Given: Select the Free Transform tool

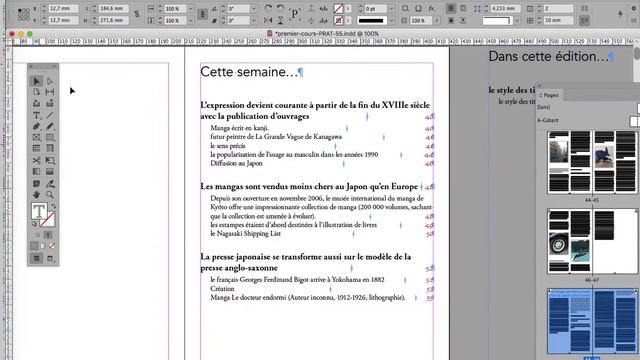Looking at the screenshot, I should tap(50, 160).
